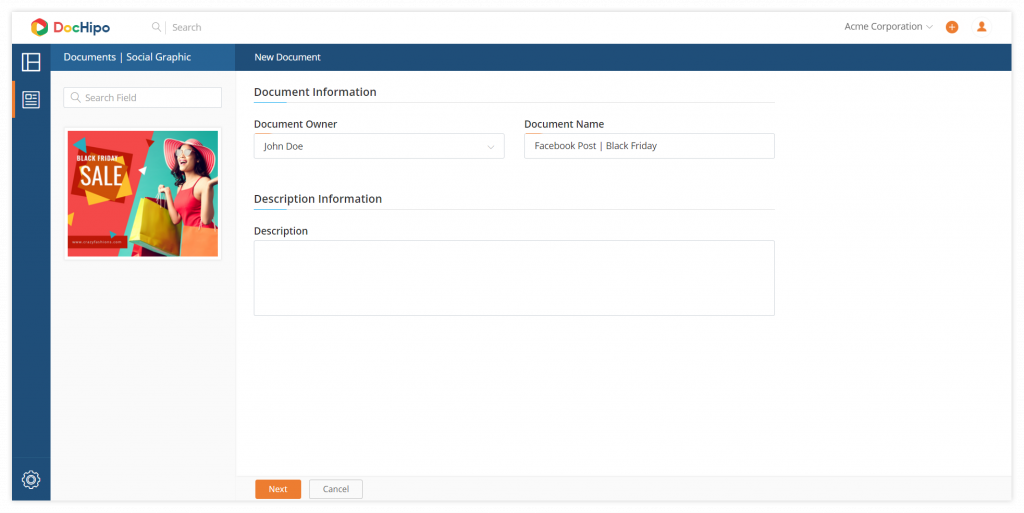Open the templates layout icon in sidebar
1024x513 pixels.
(31, 61)
